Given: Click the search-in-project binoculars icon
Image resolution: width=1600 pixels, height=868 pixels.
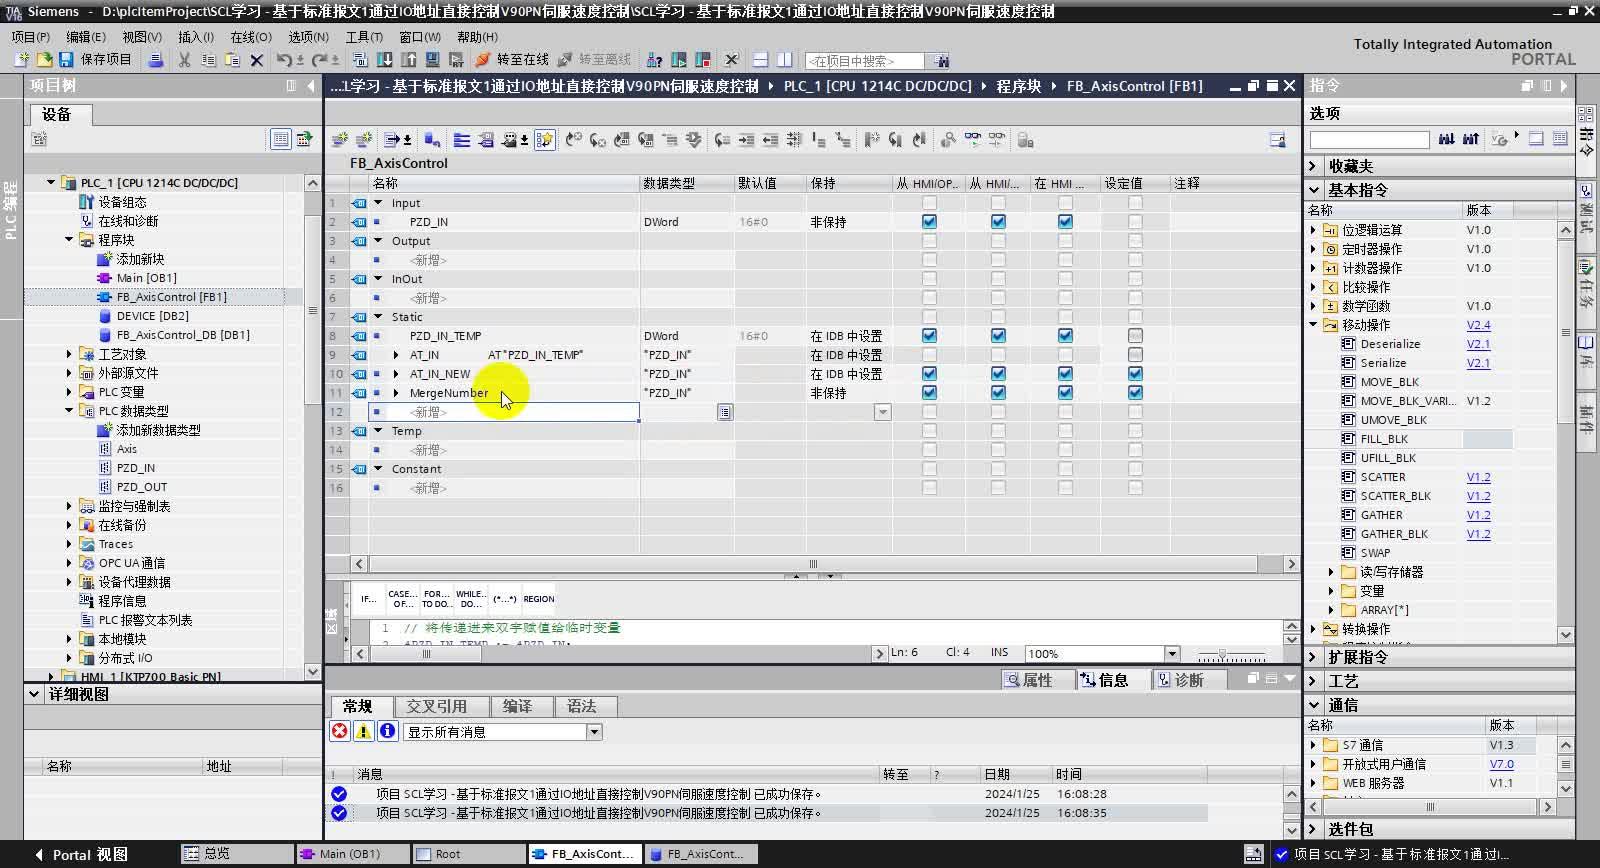Looking at the screenshot, I should coord(940,61).
